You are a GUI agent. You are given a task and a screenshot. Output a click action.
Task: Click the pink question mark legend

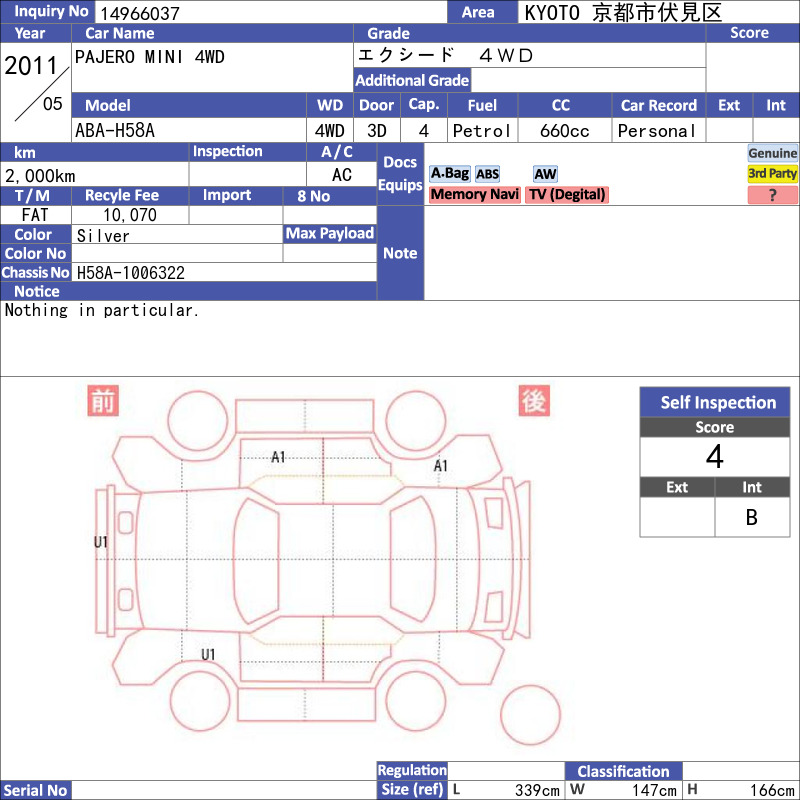(x=772, y=195)
